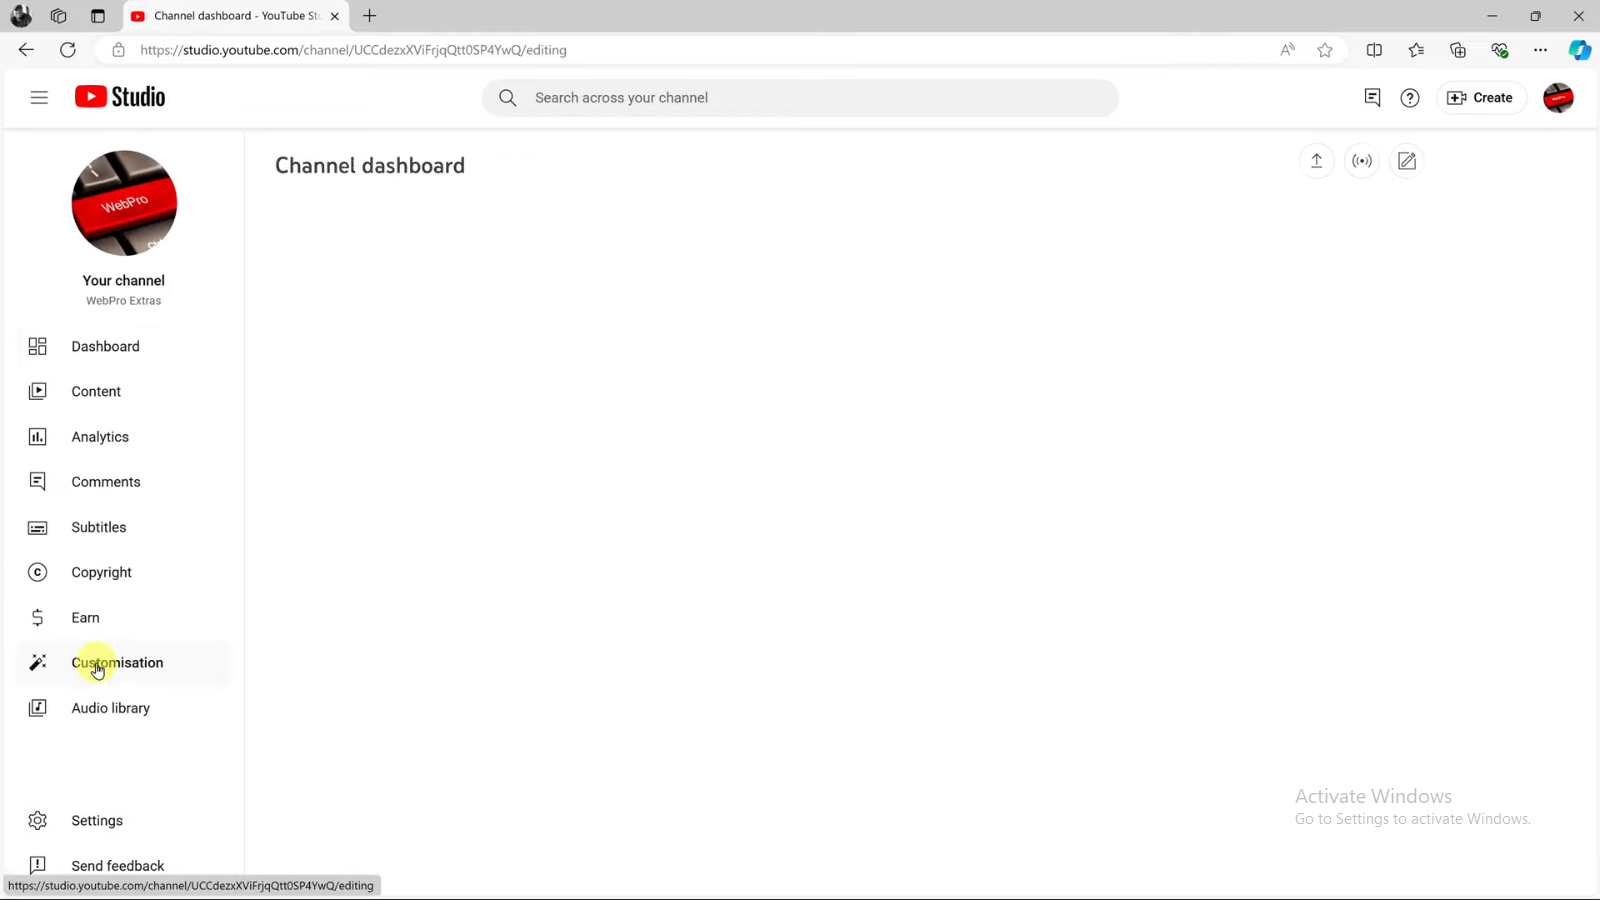Click the Dashboard grid icon
Viewport: 1600px width, 900px height.
point(38,346)
